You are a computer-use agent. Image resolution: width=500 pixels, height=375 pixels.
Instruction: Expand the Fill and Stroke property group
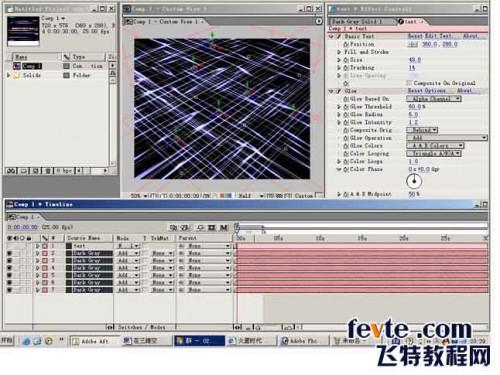(339, 52)
